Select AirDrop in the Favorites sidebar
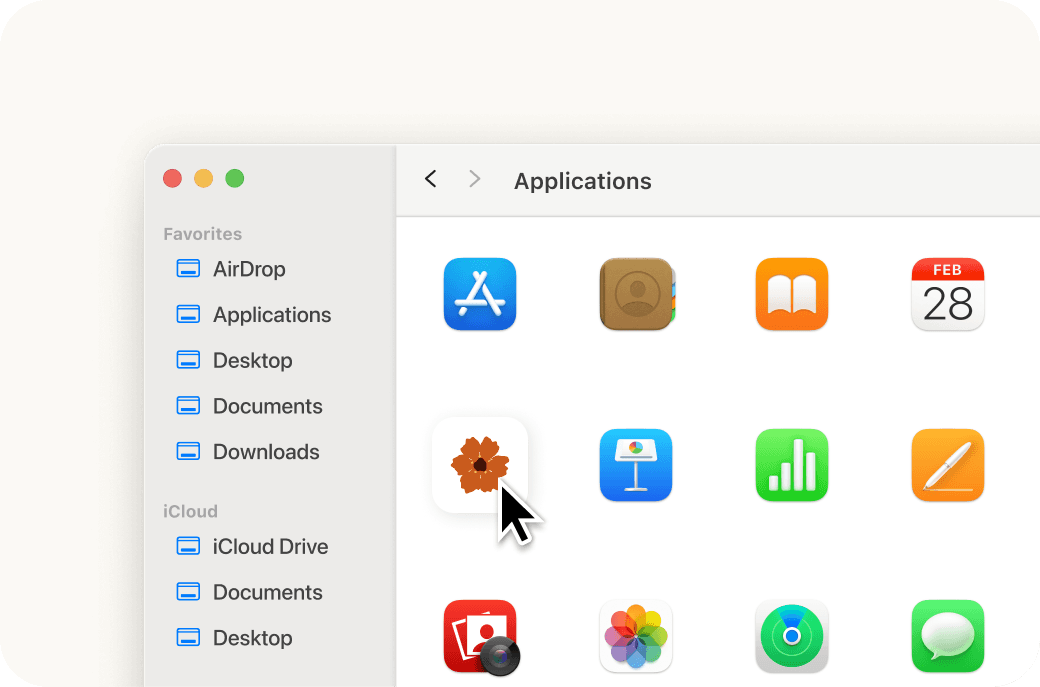 tap(231, 269)
